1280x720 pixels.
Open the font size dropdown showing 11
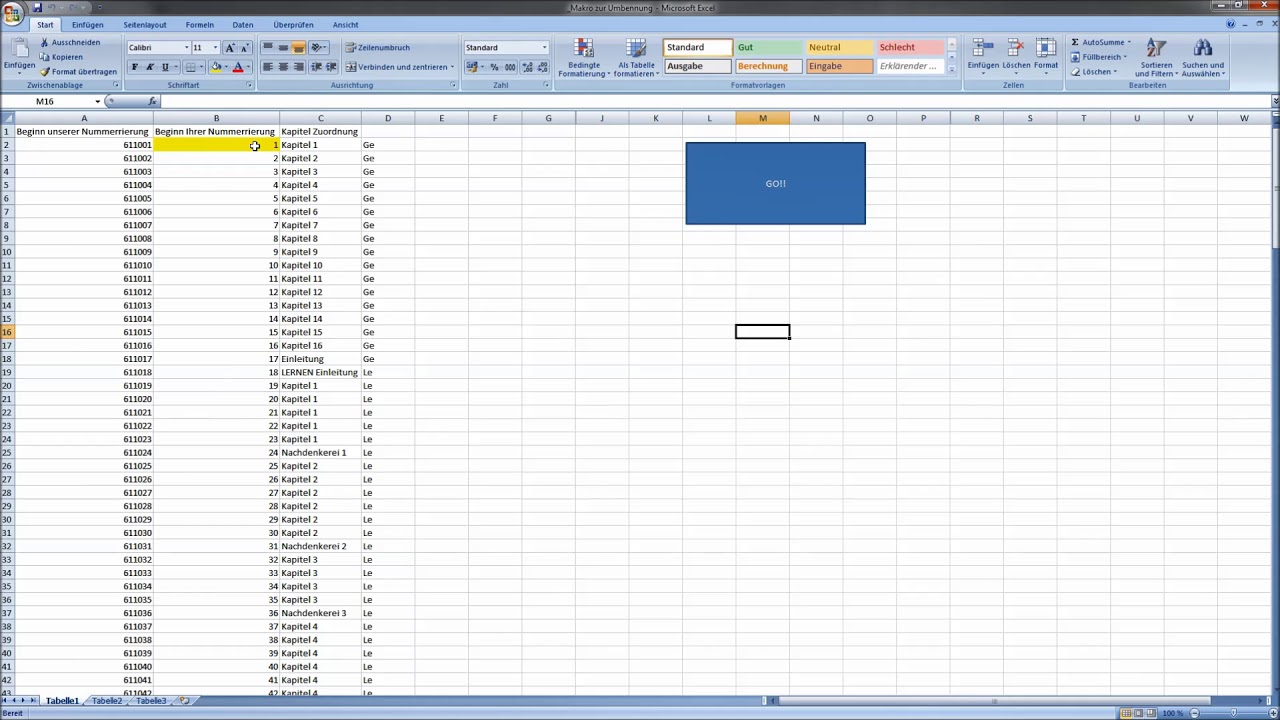(x=215, y=48)
